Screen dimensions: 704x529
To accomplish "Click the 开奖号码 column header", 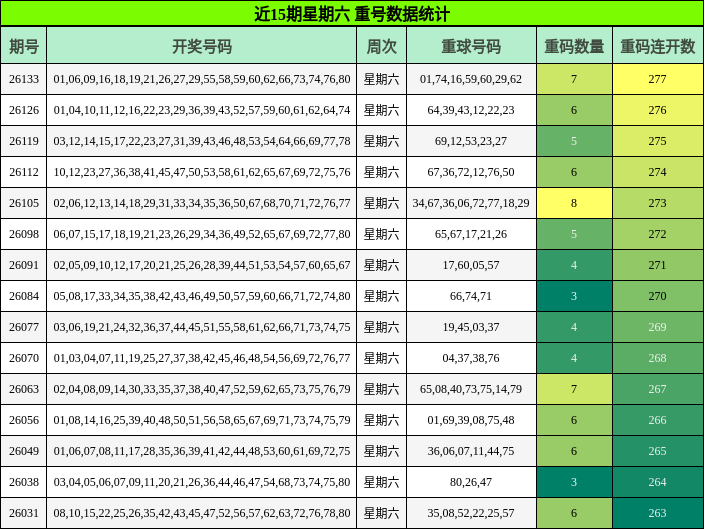I will click(x=202, y=46).
